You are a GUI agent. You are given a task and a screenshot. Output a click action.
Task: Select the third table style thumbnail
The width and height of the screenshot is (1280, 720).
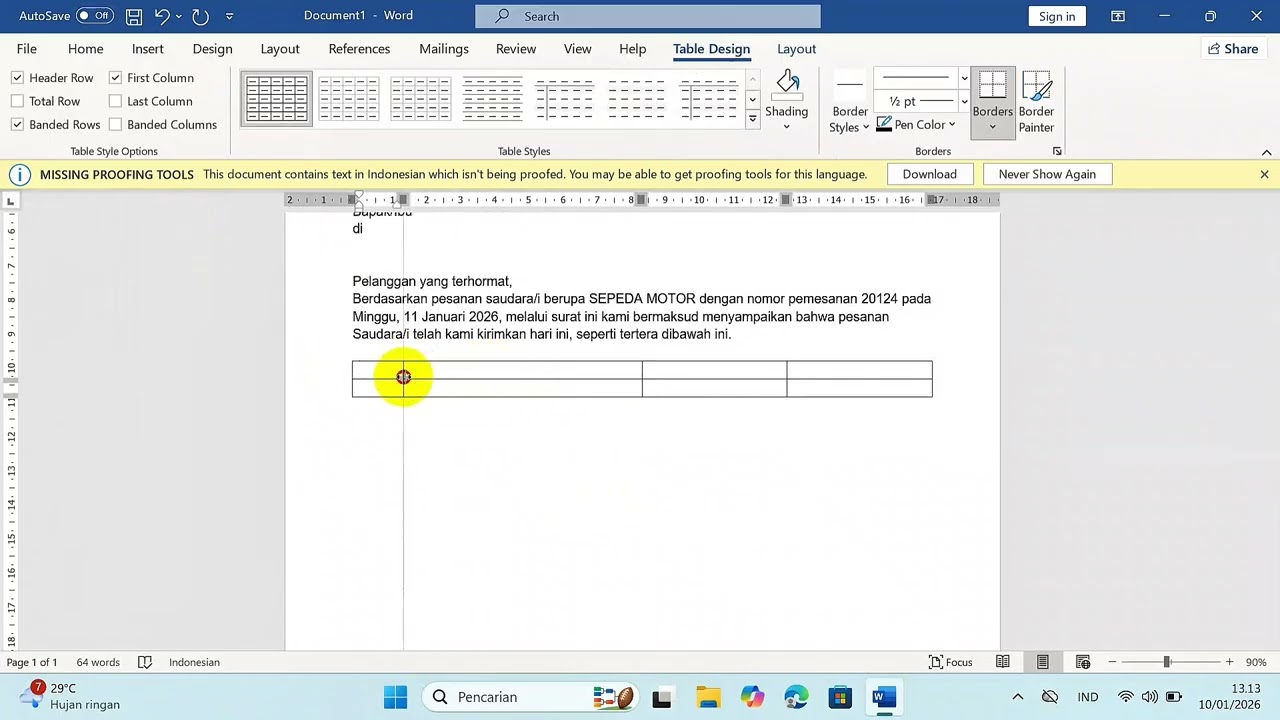click(420, 99)
